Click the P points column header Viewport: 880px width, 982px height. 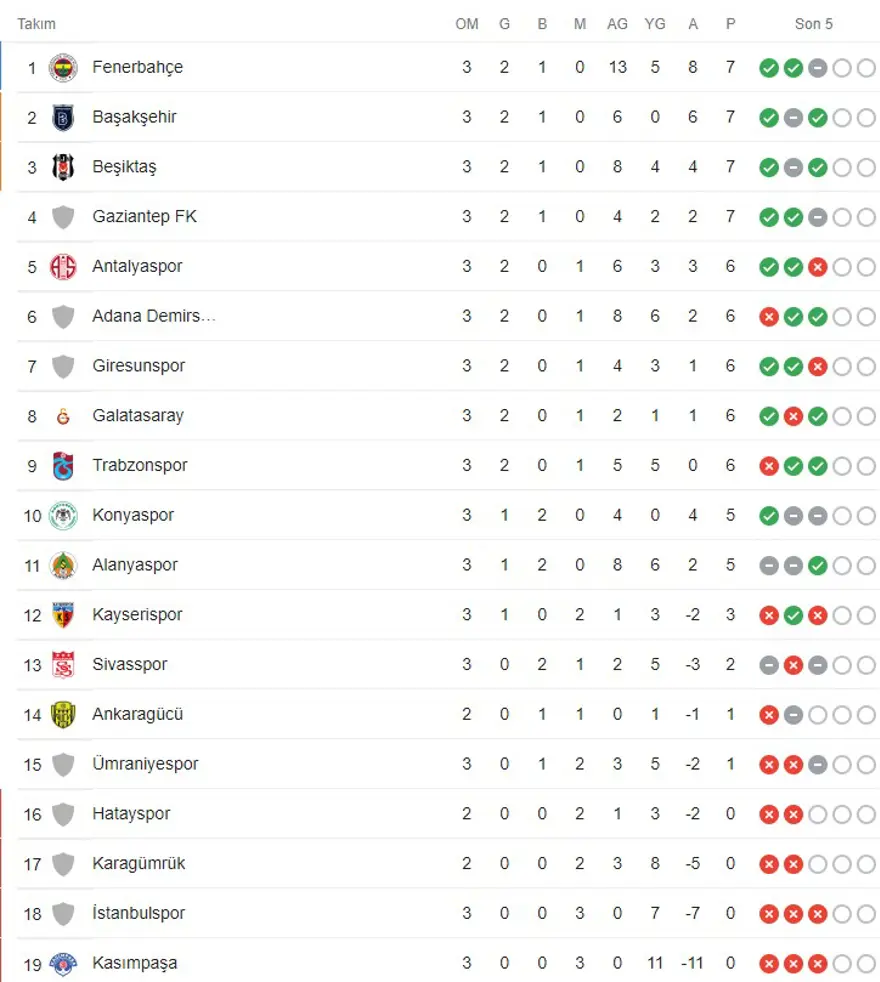[x=730, y=24]
